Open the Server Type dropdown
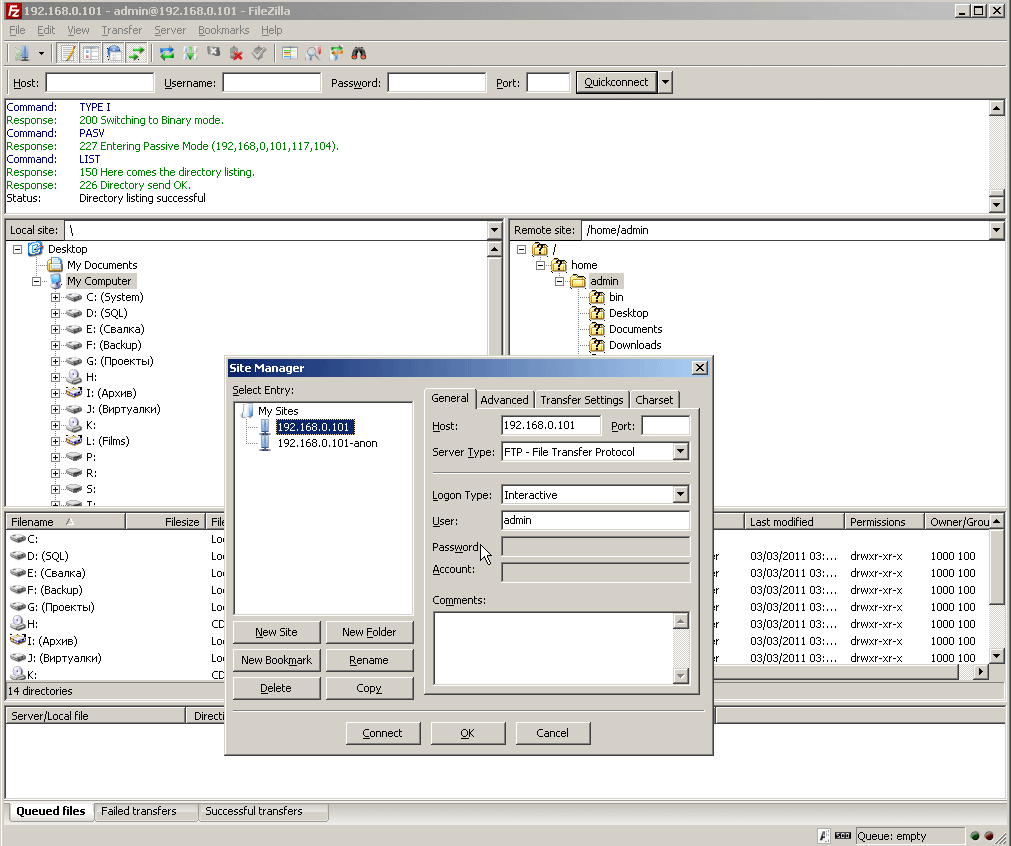The height and width of the screenshot is (846, 1011). pyautogui.click(x=680, y=452)
